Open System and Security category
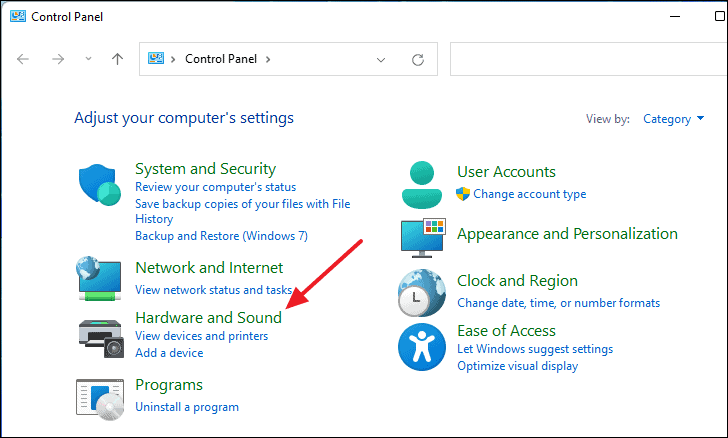728x438 pixels. 205,169
